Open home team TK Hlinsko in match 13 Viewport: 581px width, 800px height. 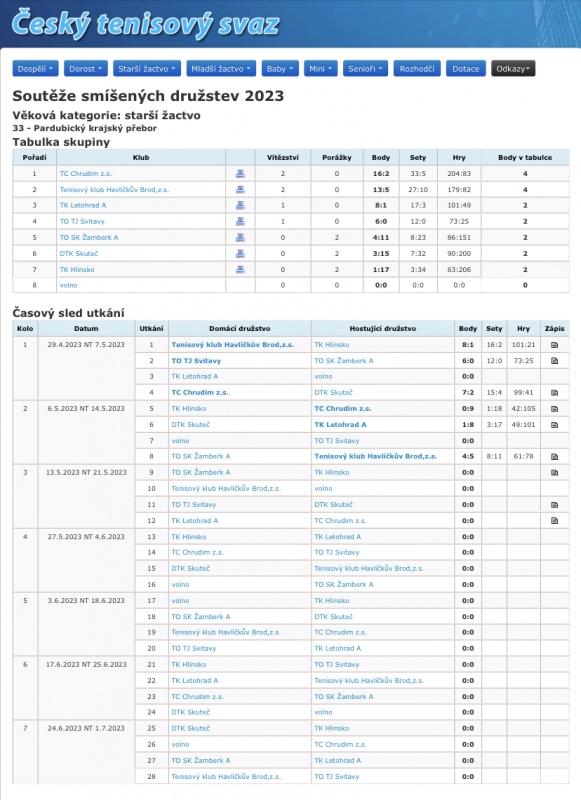(x=189, y=537)
